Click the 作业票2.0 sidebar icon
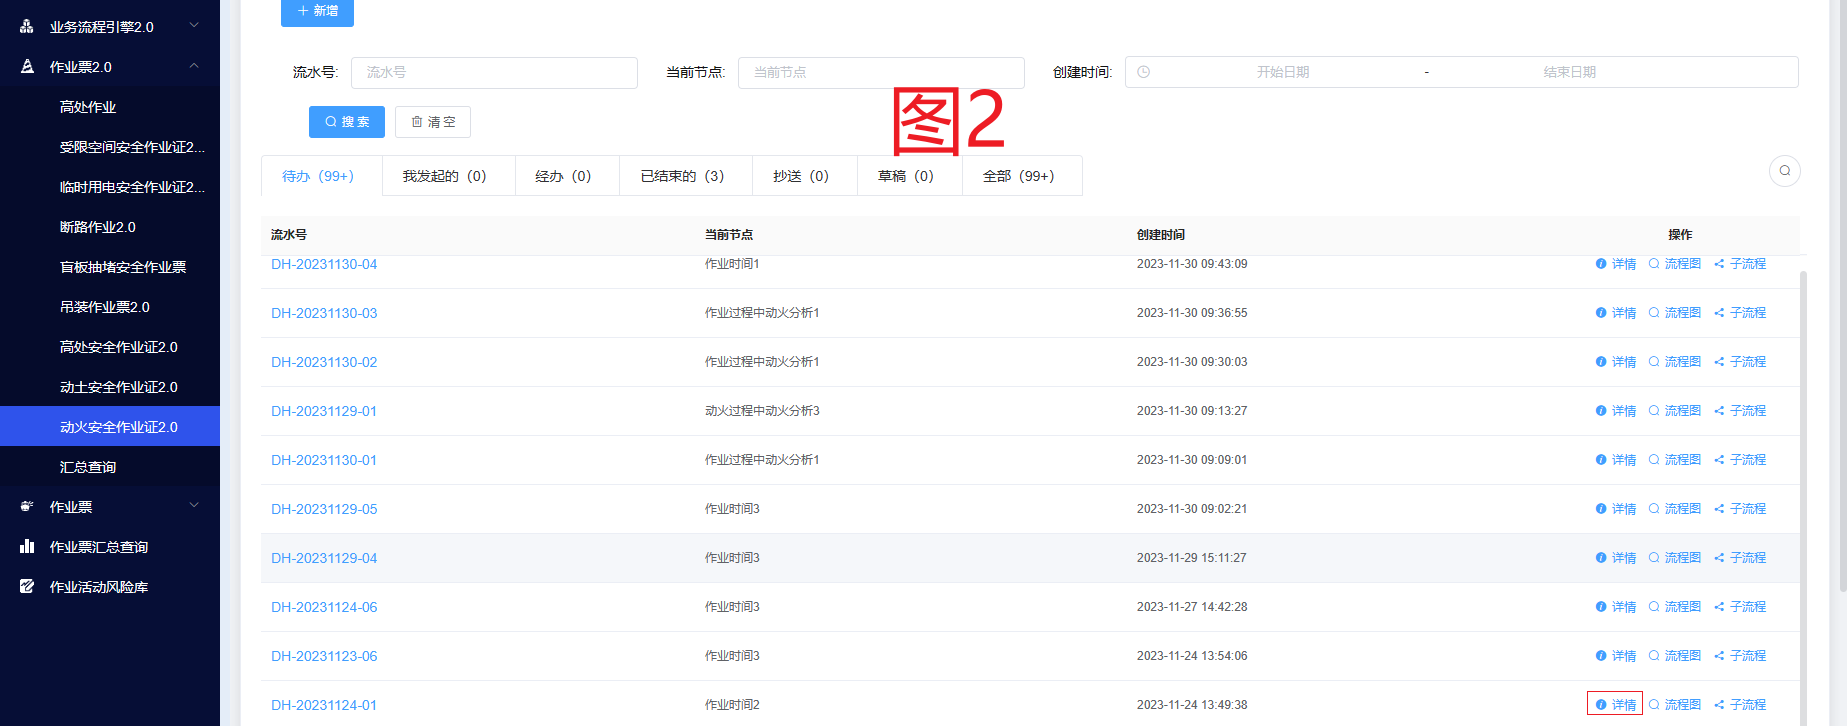This screenshot has width=1847, height=726. pyautogui.click(x=27, y=66)
